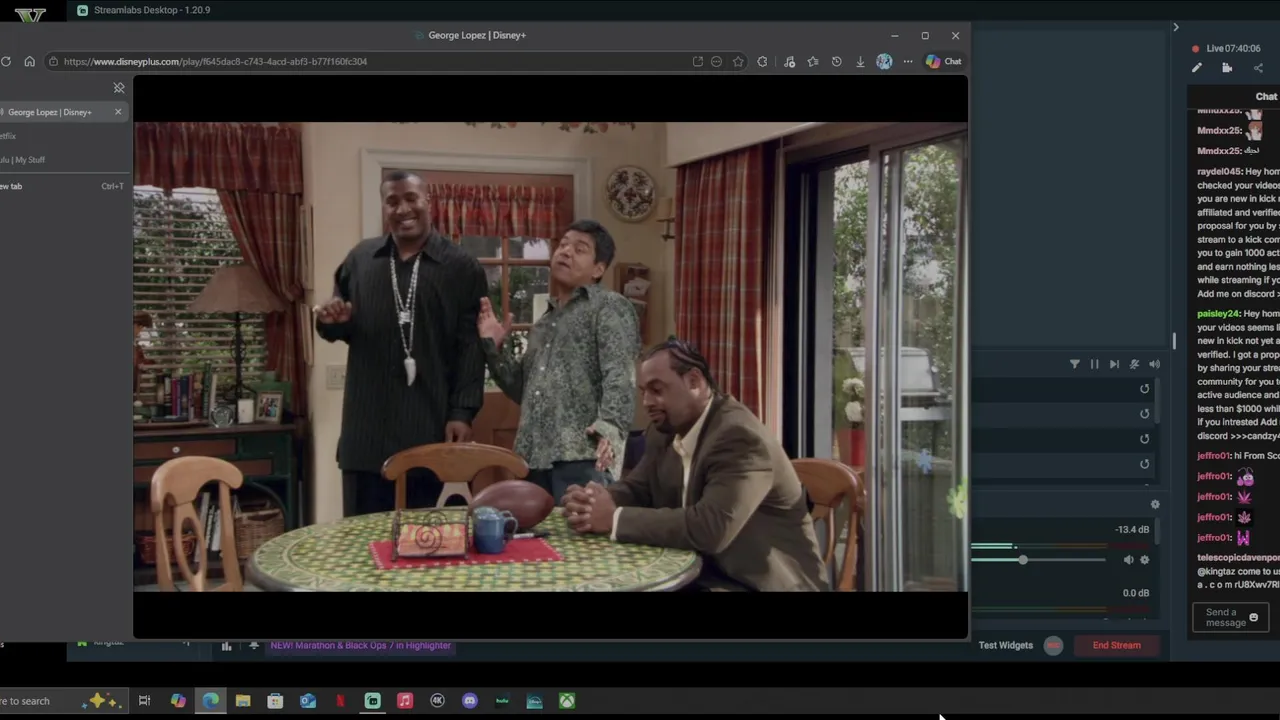Screen dimensions: 1280x720
Task: Unpin the vertical tabs pane
Action: (x=119, y=88)
